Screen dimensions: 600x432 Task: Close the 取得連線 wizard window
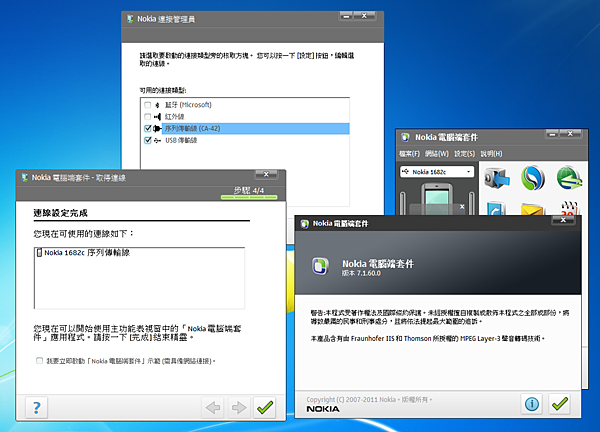pos(266,174)
